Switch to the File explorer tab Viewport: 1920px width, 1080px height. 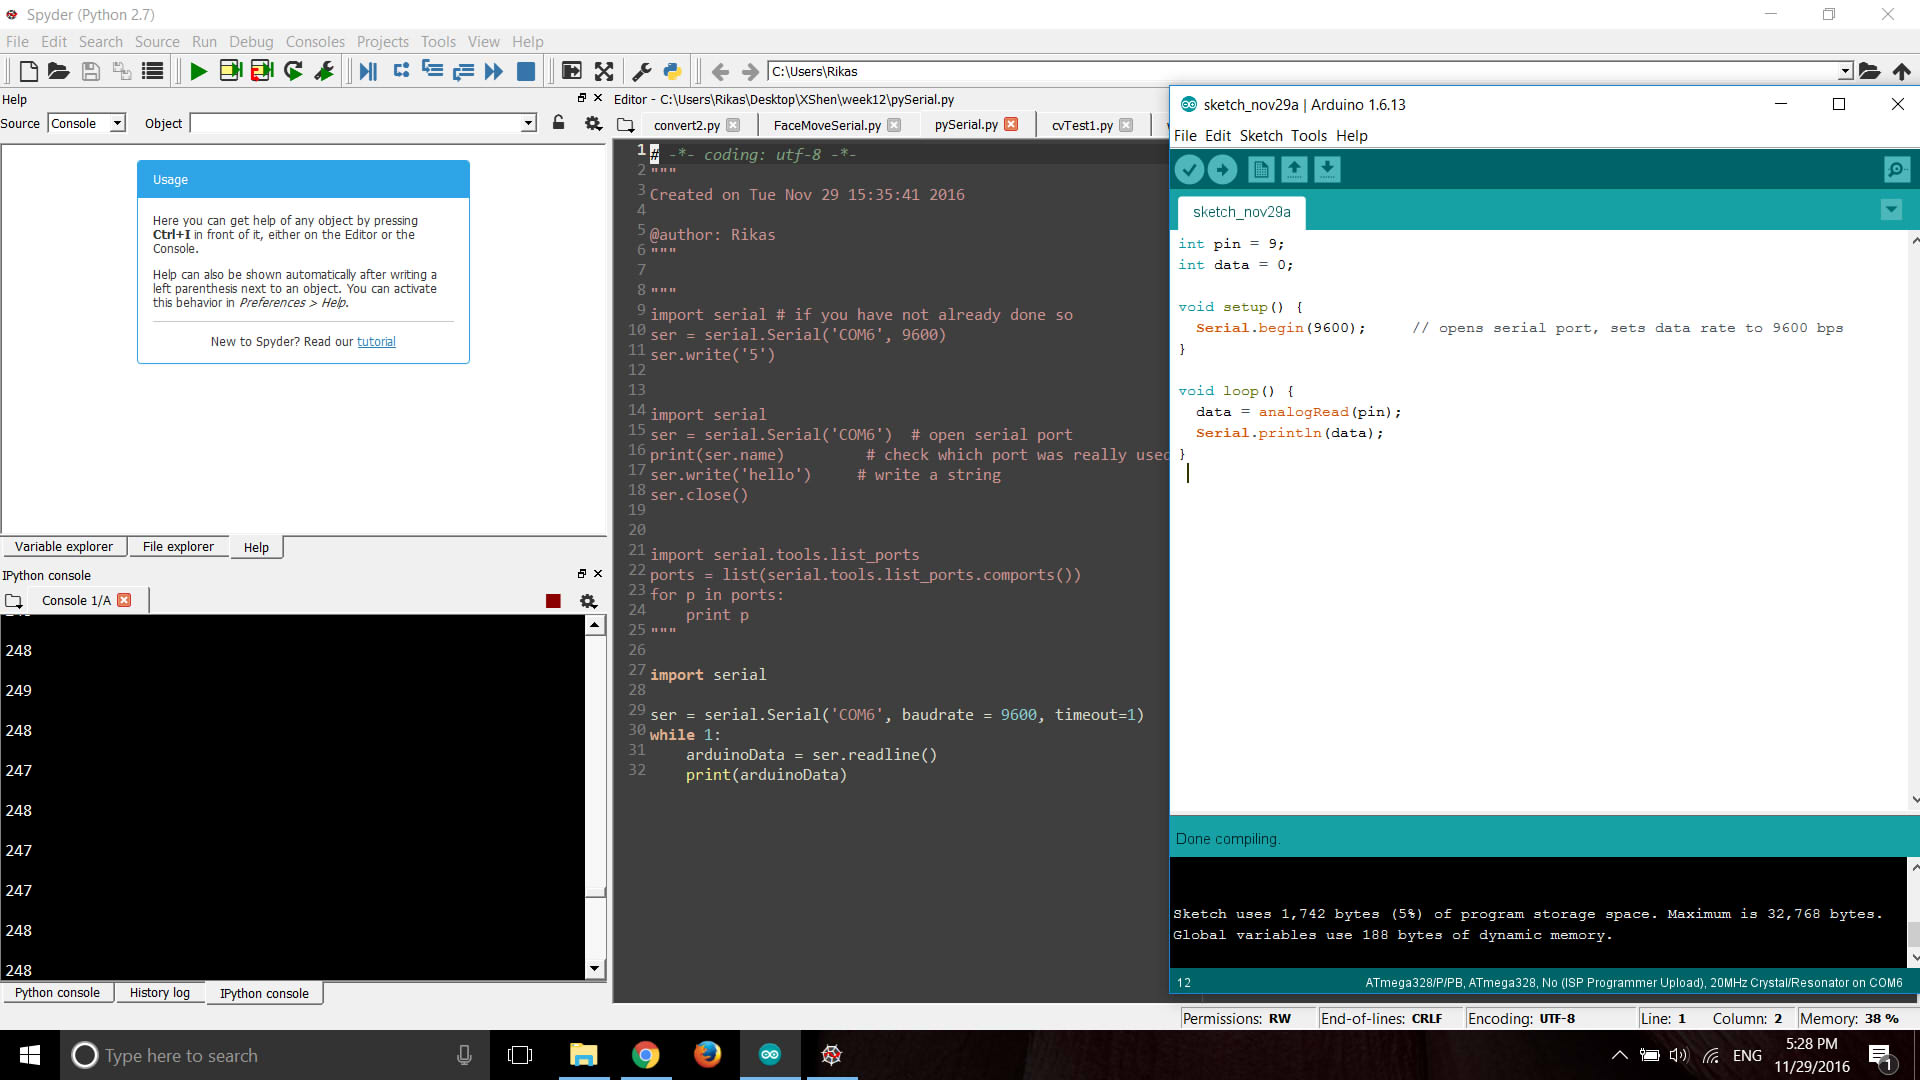click(175, 546)
